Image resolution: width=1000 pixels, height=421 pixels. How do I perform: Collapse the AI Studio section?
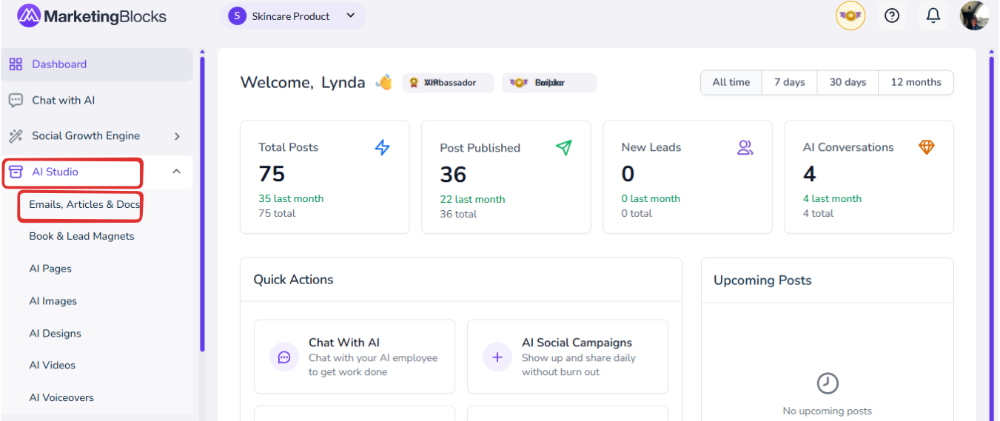coord(176,172)
